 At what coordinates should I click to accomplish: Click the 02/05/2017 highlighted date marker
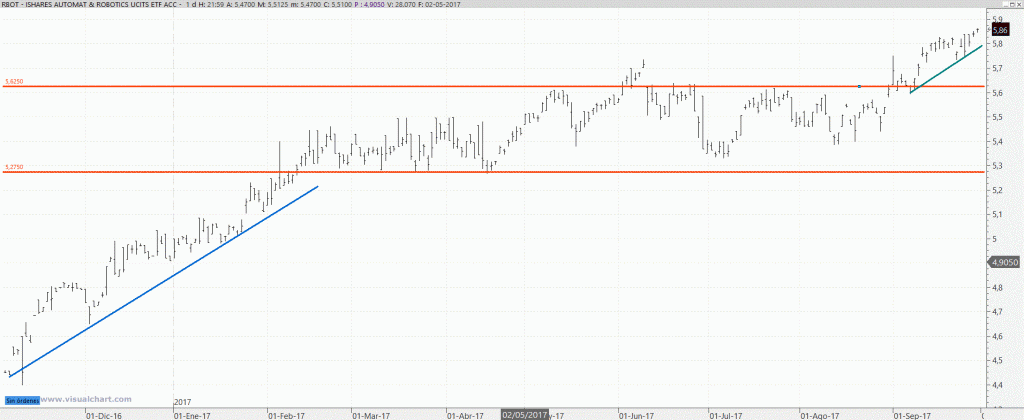[524, 415]
